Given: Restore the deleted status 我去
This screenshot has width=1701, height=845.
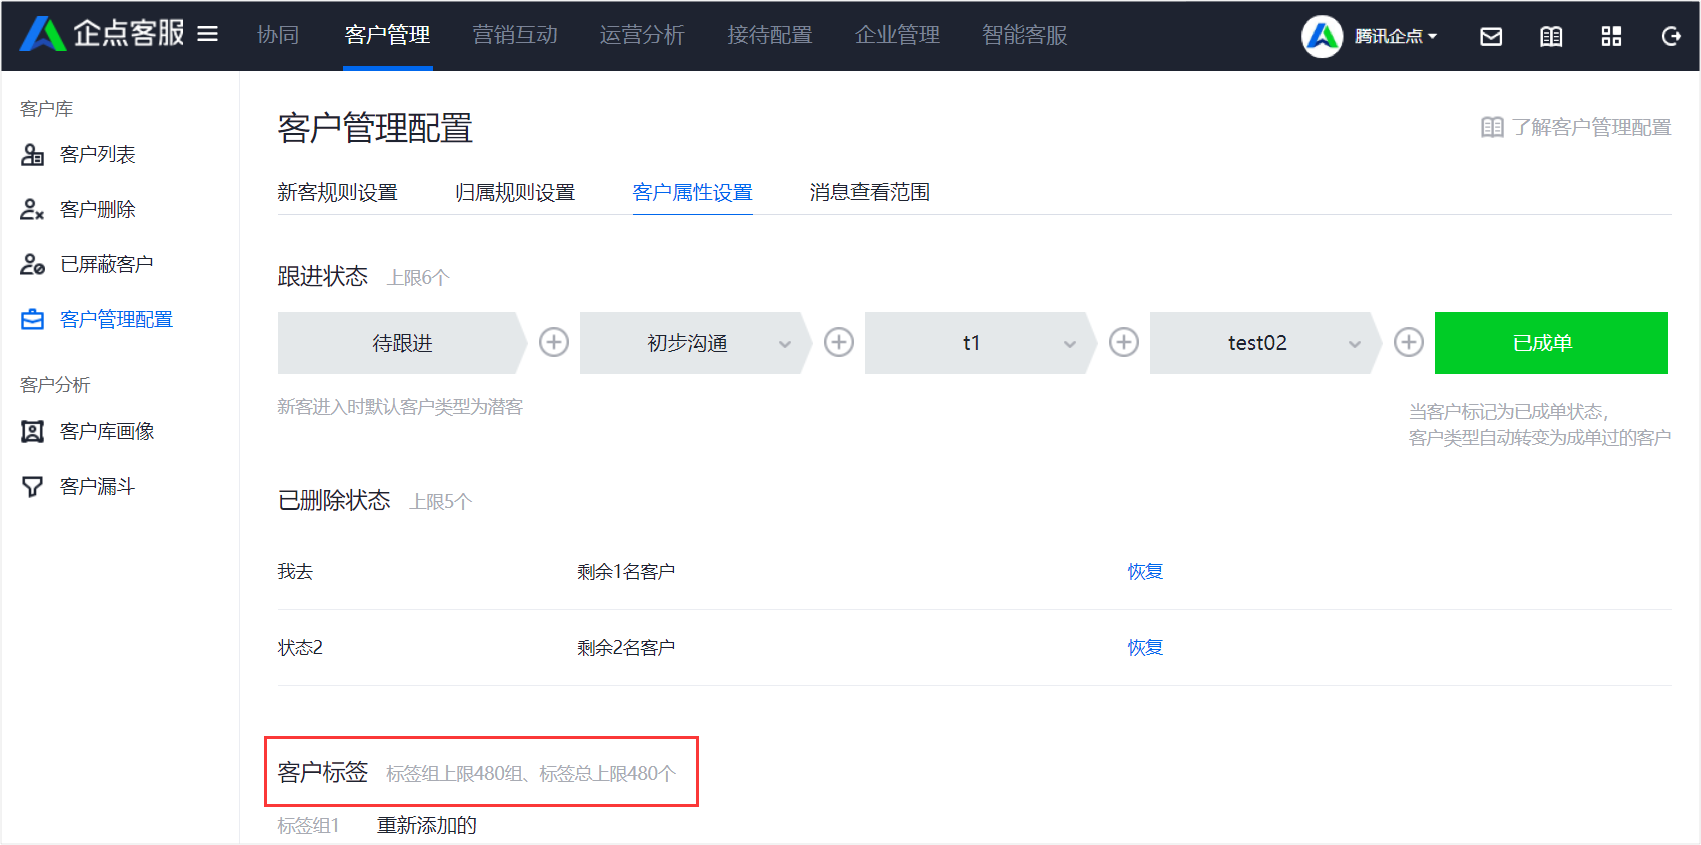Looking at the screenshot, I should pyautogui.click(x=1145, y=571).
